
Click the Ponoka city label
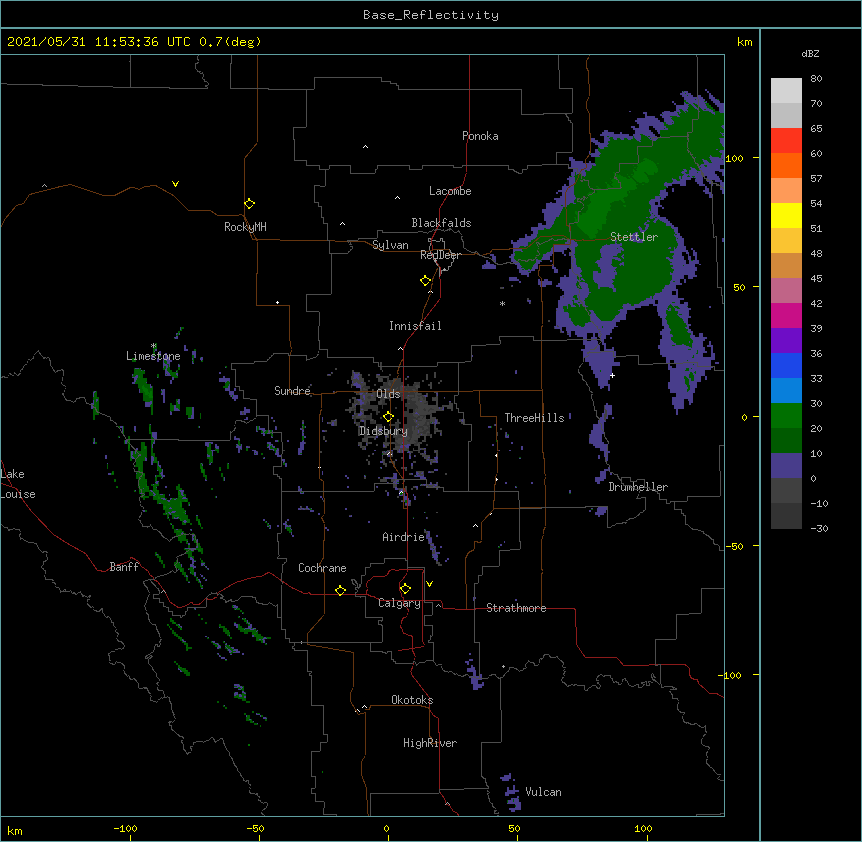tap(480, 136)
